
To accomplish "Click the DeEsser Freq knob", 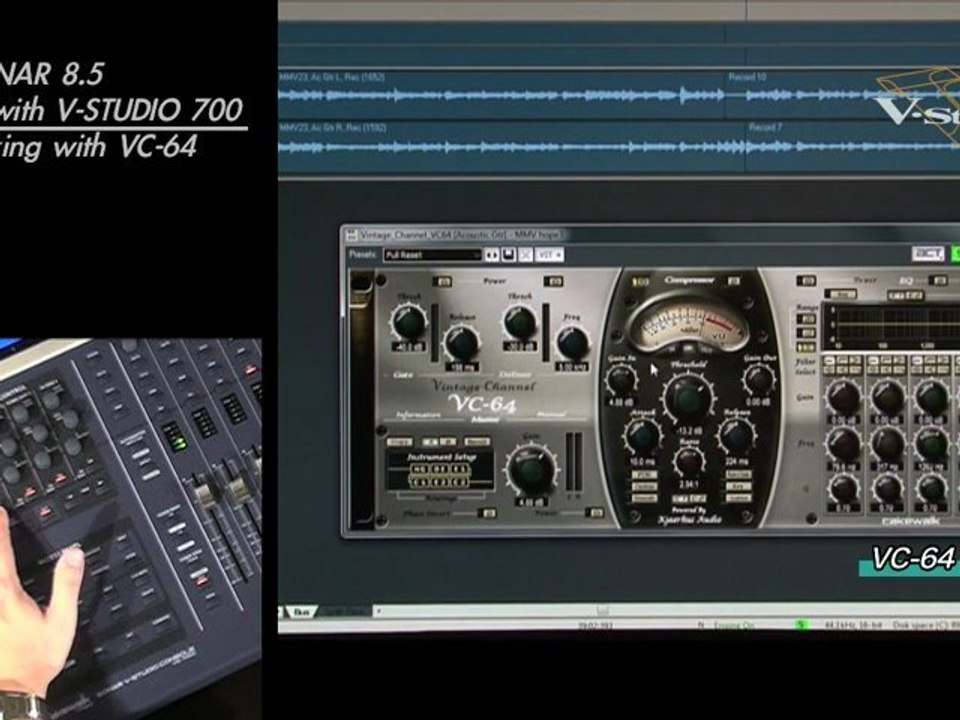I will point(571,342).
